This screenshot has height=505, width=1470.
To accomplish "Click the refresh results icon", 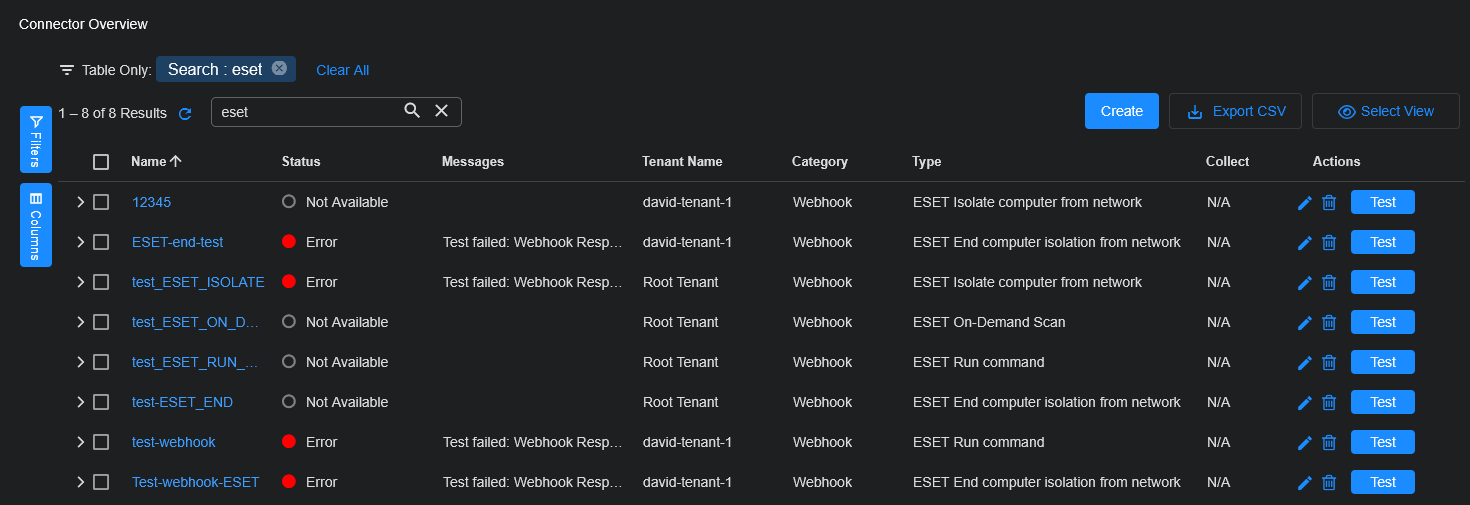I will pos(185,114).
